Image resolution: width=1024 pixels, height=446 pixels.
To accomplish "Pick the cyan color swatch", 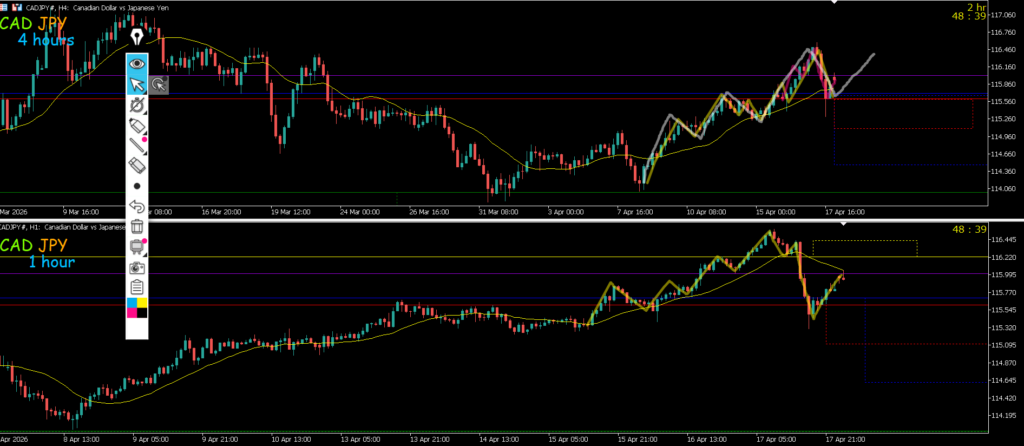I will point(132,302).
